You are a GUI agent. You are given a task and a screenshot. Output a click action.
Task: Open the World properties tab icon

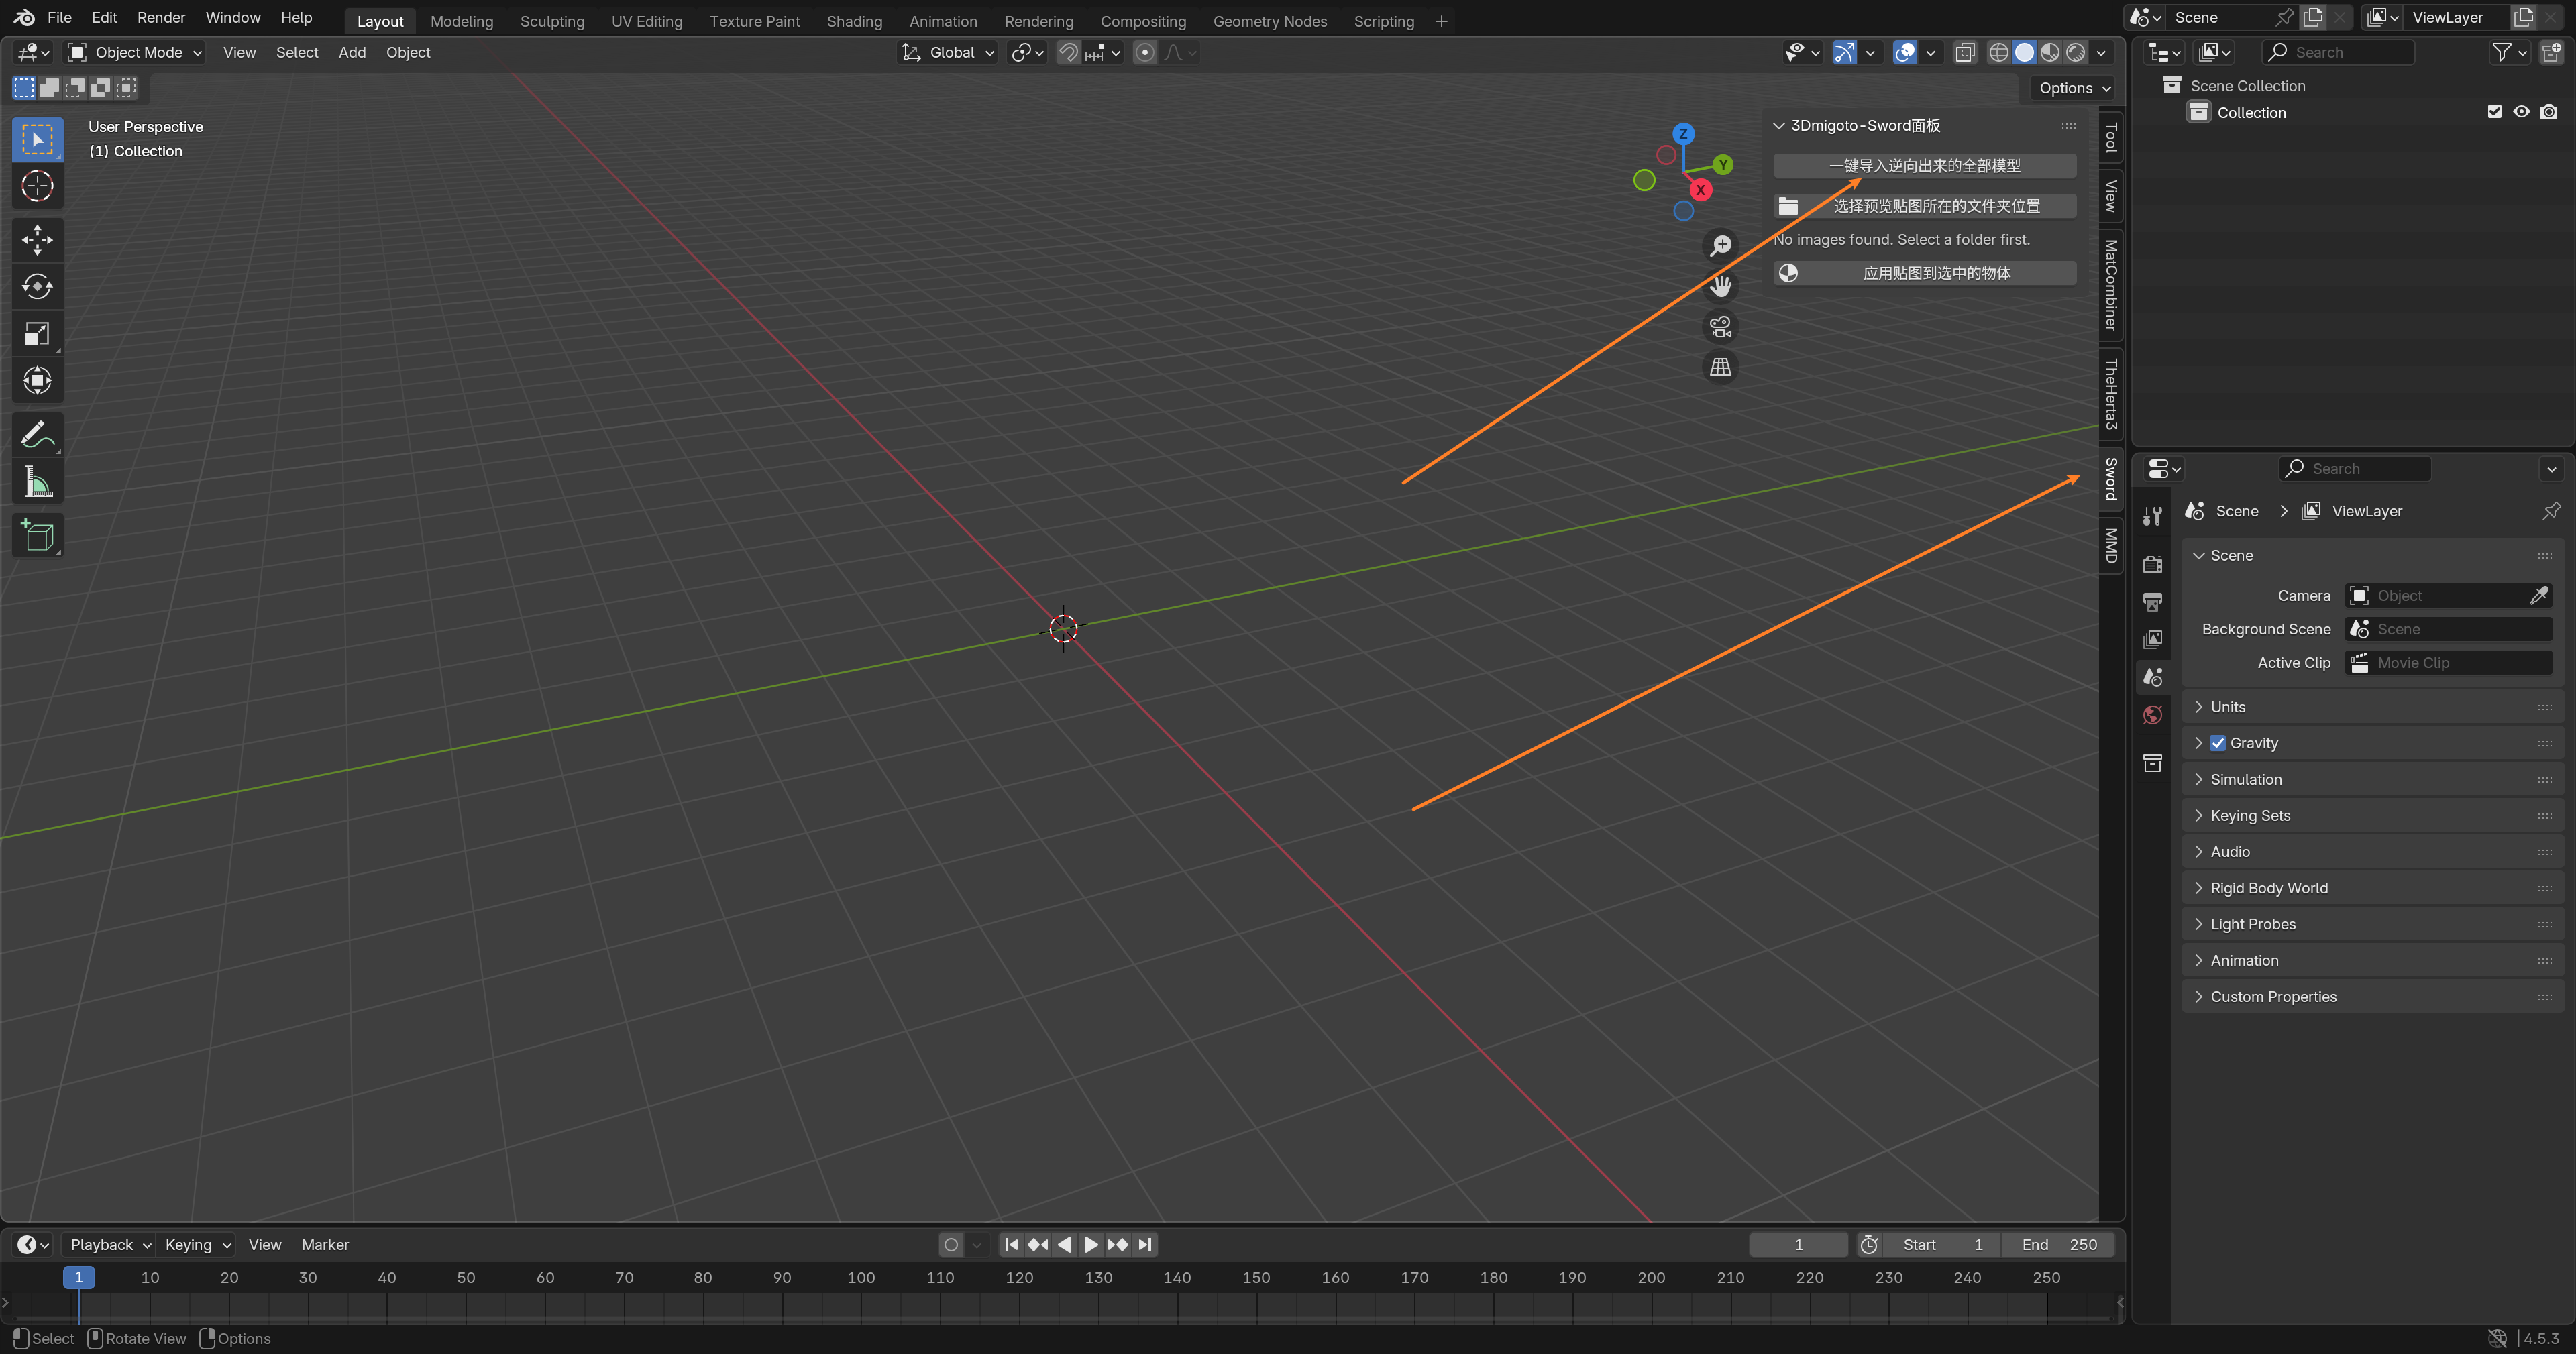pos(2153,715)
